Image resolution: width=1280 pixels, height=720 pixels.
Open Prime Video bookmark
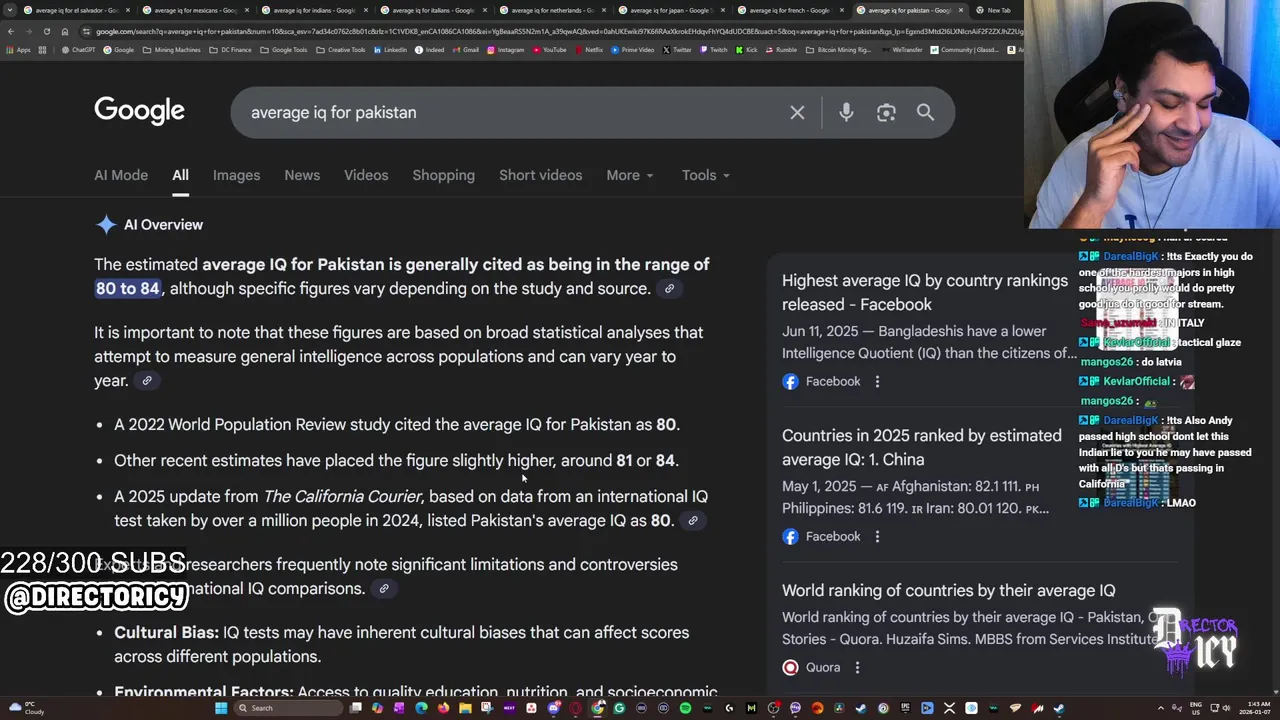[x=632, y=50]
